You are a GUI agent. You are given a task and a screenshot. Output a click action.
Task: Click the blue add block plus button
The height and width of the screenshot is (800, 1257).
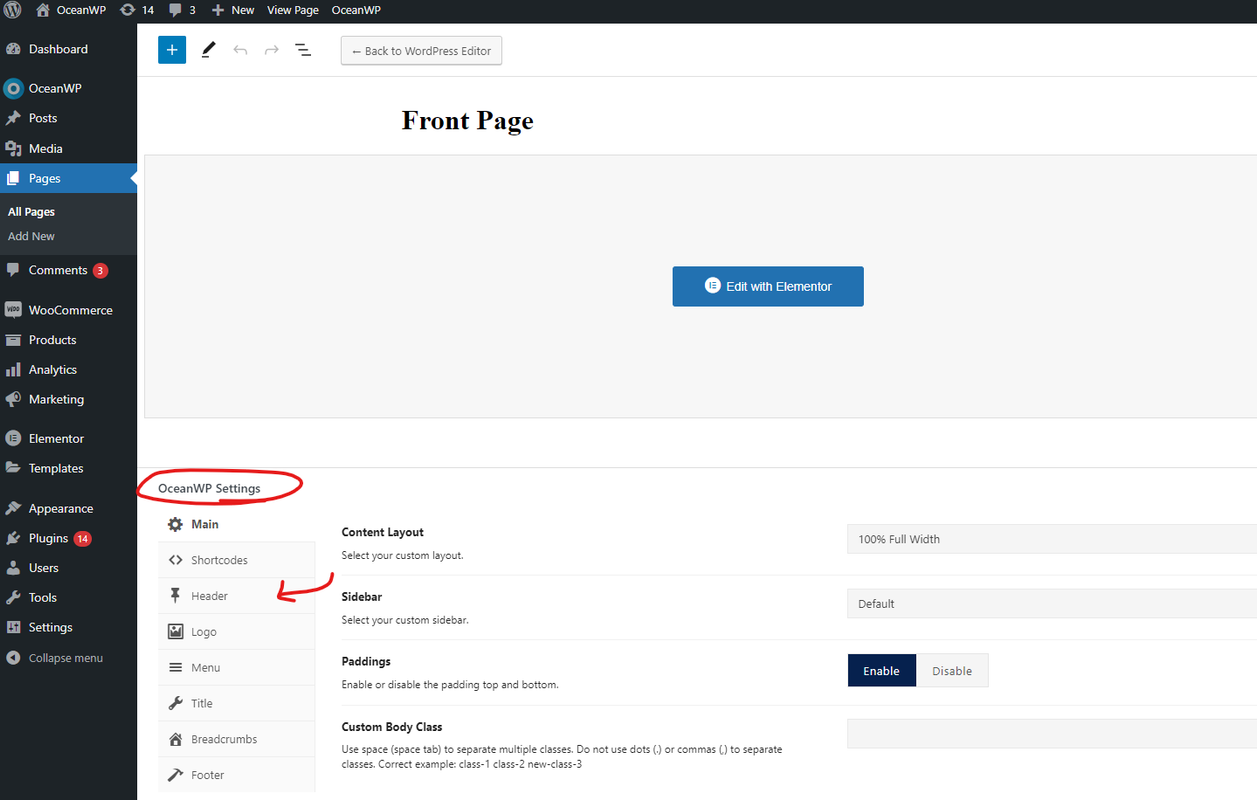[x=172, y=50]
